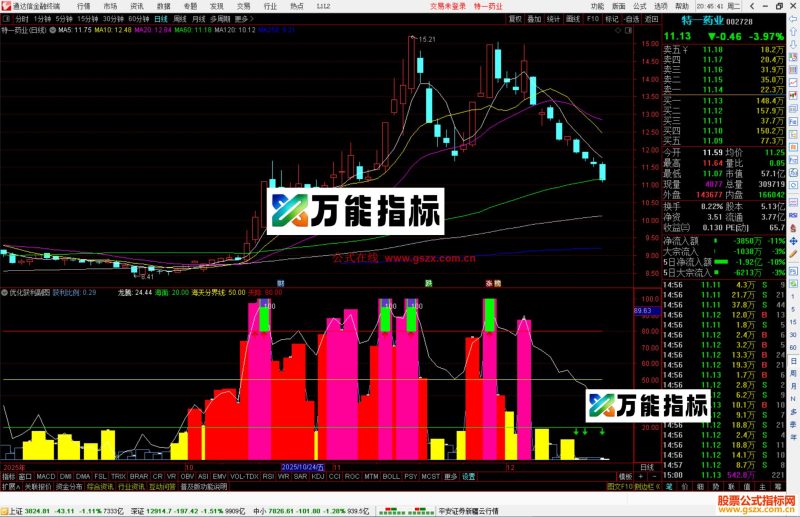Expand 更多 period options

(x=243, y=19)
